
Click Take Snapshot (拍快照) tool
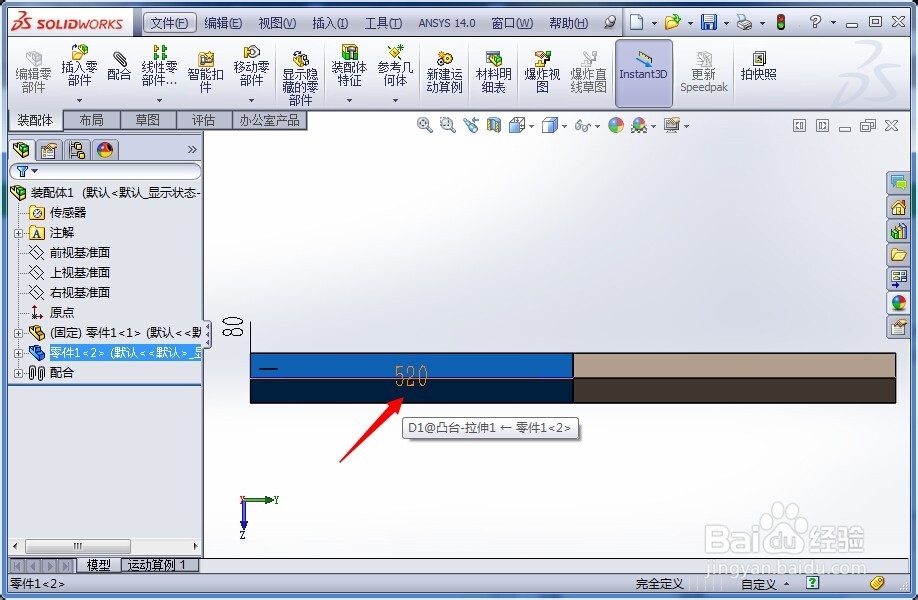click(x=759, y=66)
